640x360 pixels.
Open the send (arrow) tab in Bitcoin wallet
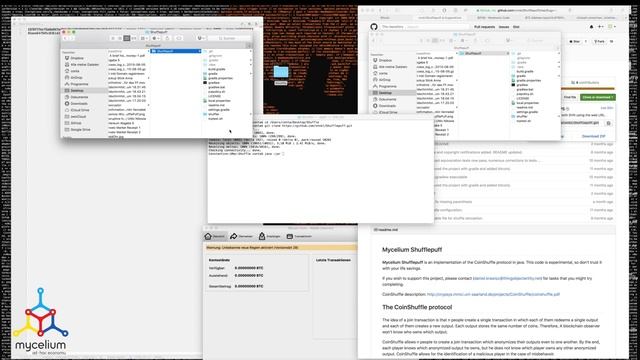pyautogui.click(x=242, y=236)
